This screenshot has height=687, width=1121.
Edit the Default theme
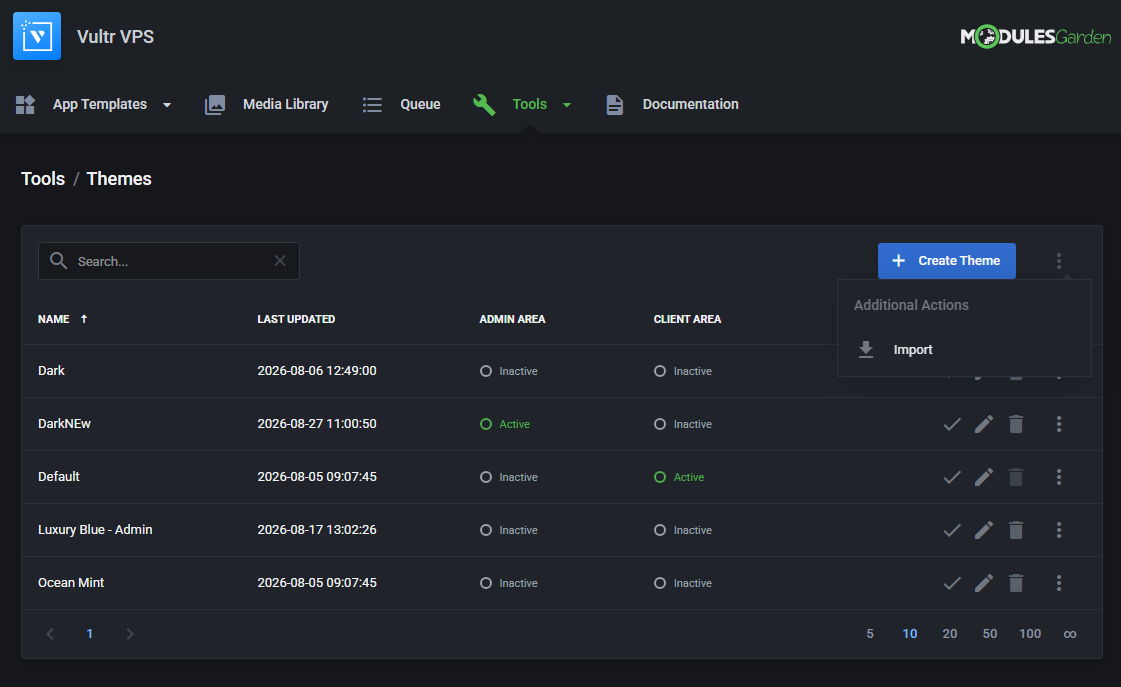[984, 477]
